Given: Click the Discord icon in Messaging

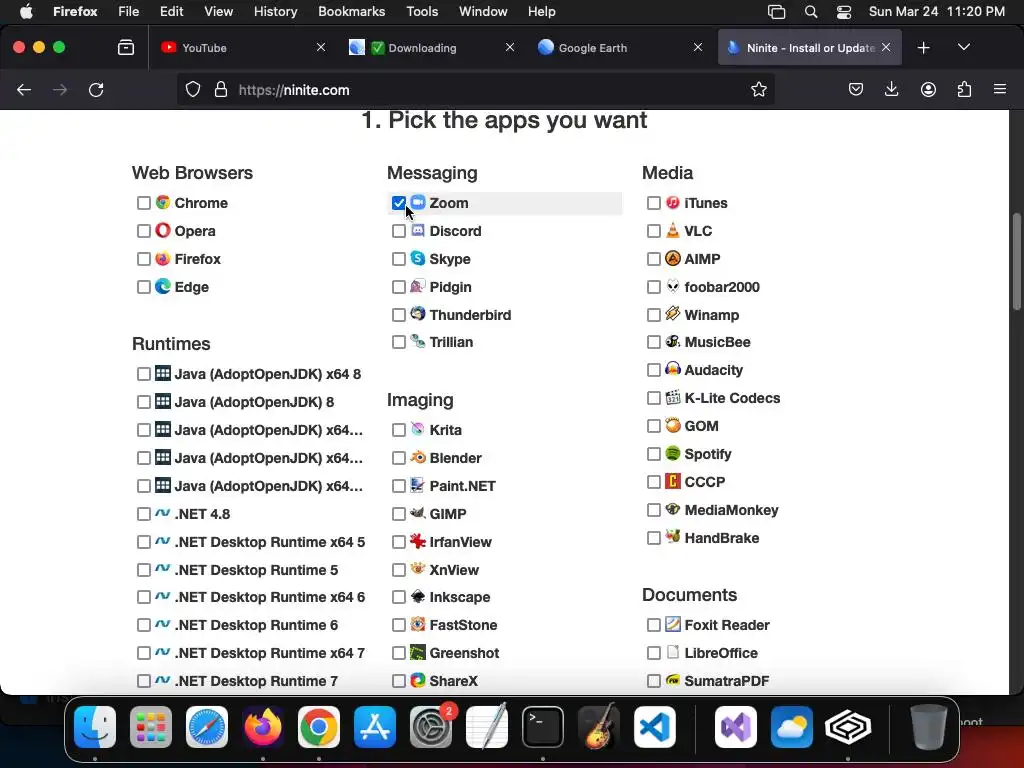Looking at the screenshot, I should tap(418, 231).
